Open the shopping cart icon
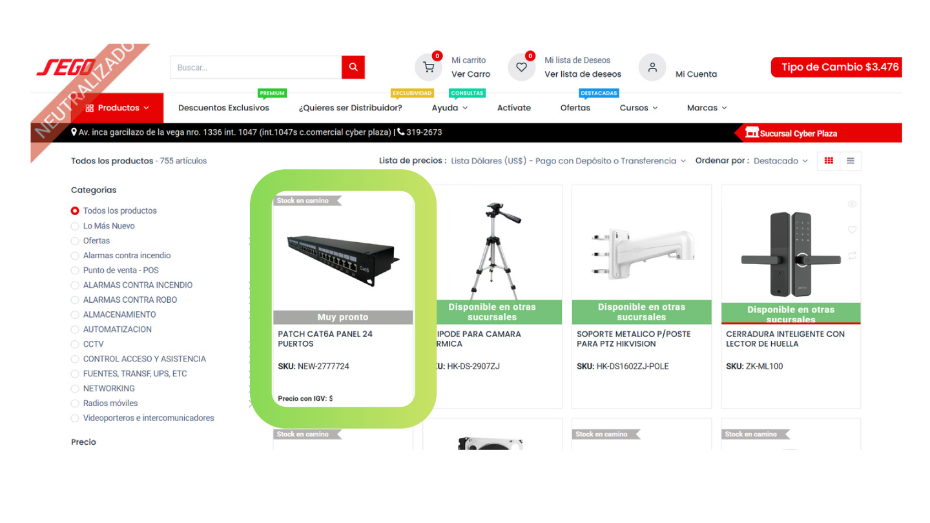 (x=429, y=68)
